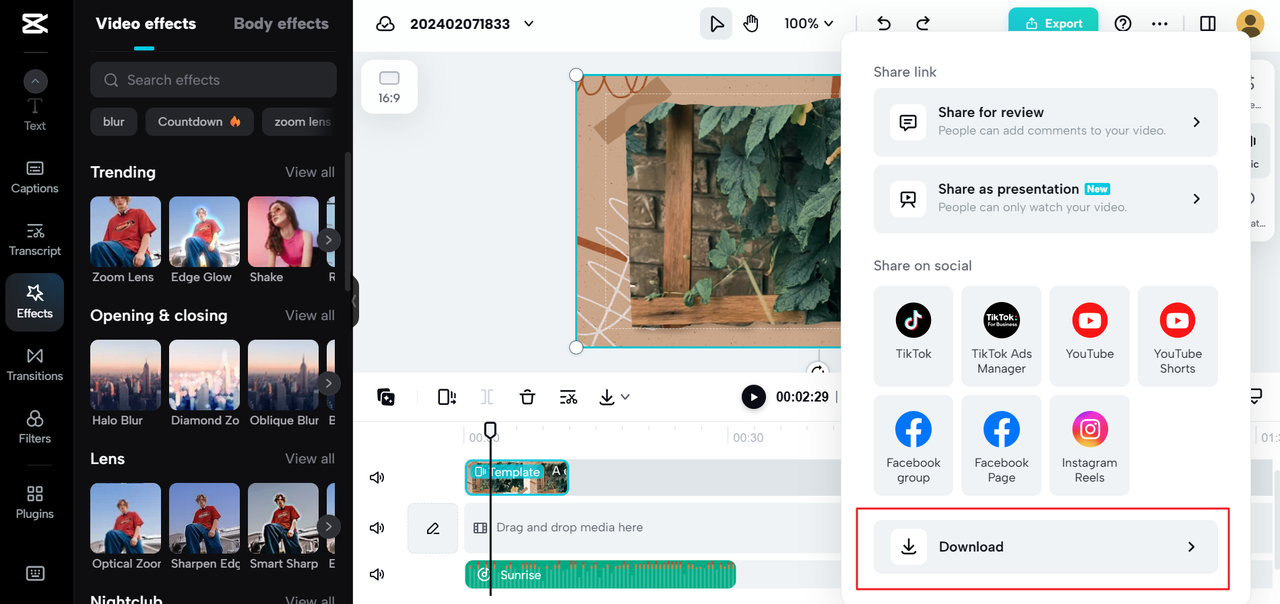View all Opening & closing effects
This screenshot has width=1280, height=604.
click(x=310, y=315)
